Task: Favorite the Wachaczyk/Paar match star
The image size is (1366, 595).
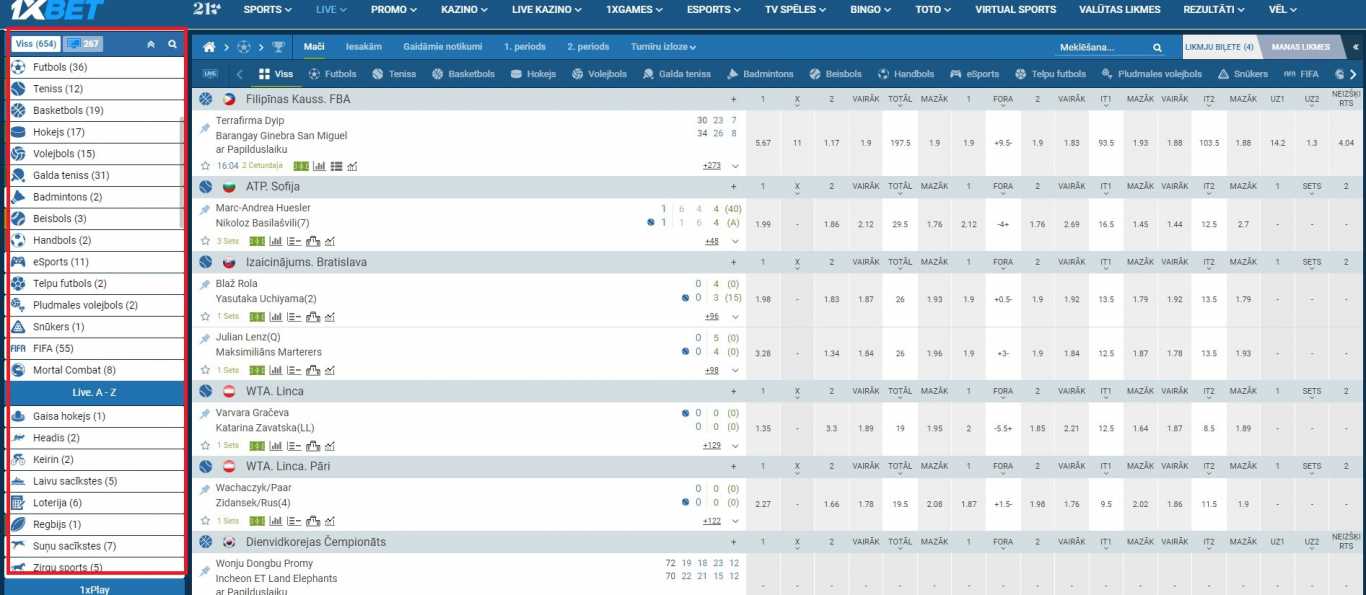Action: (x=206, y=521)
